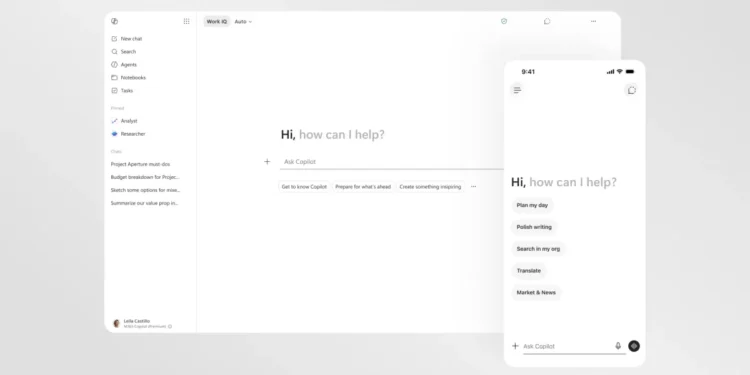Screen dimensions: 750x375
Task: Click the Translate chip on mobile
Action: pos(529,271)
